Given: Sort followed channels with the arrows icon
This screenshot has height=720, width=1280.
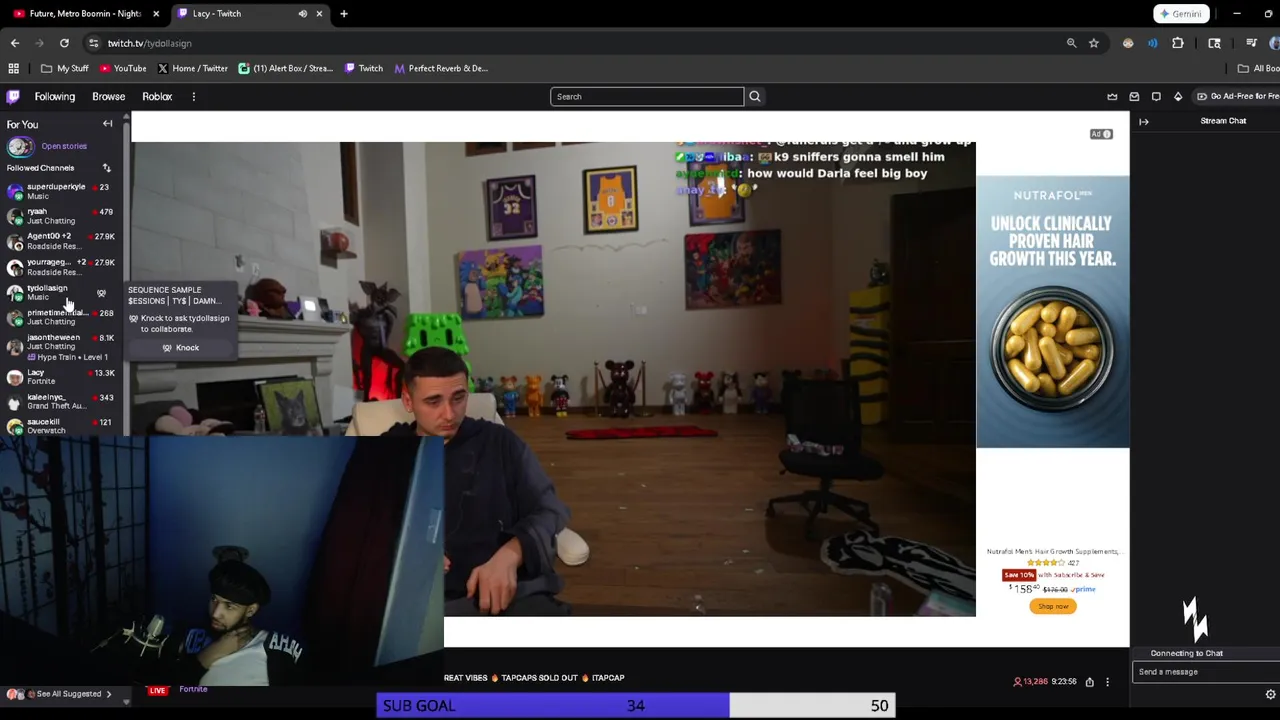Looking at the screenshot, I should 106,168.
